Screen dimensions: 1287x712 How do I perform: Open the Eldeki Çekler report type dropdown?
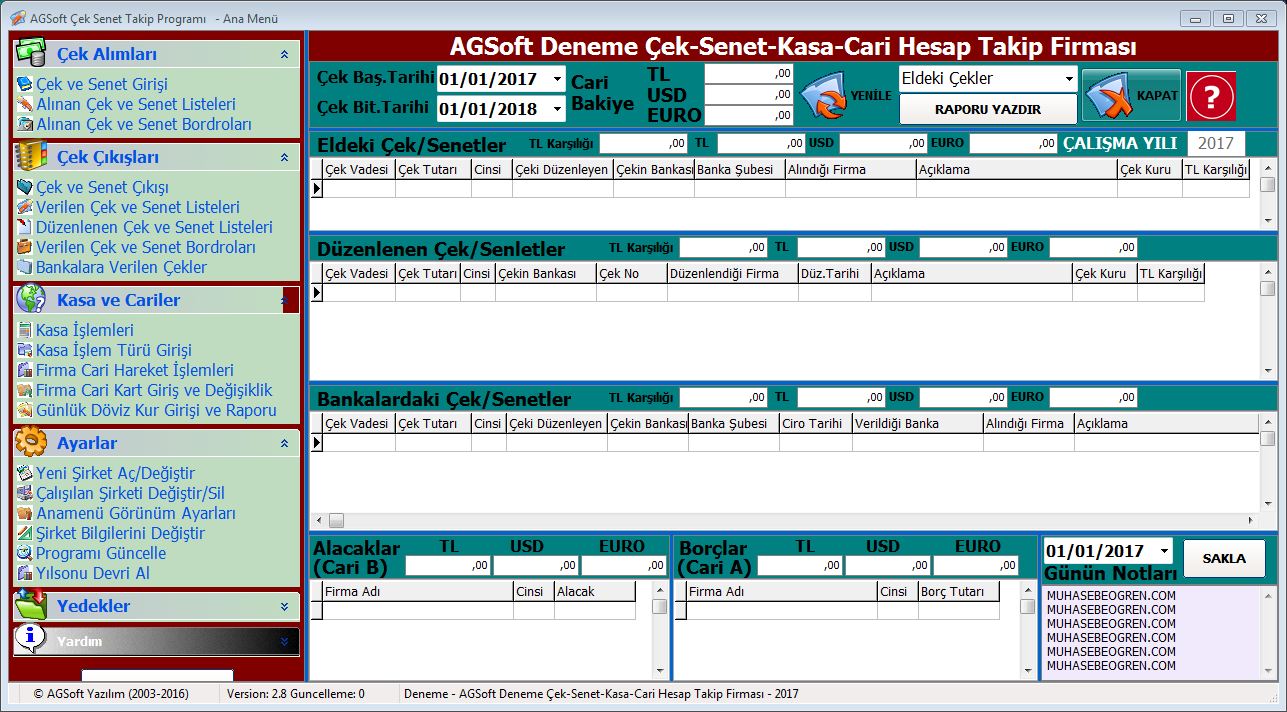[x=1069, y=79]
